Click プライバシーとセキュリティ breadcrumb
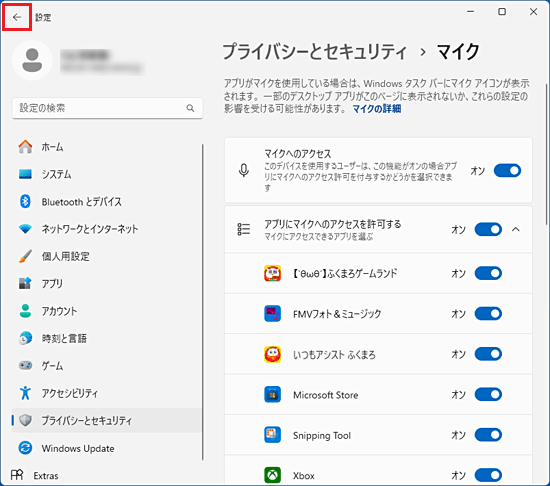The image size is (550, 486). point(315,52)
